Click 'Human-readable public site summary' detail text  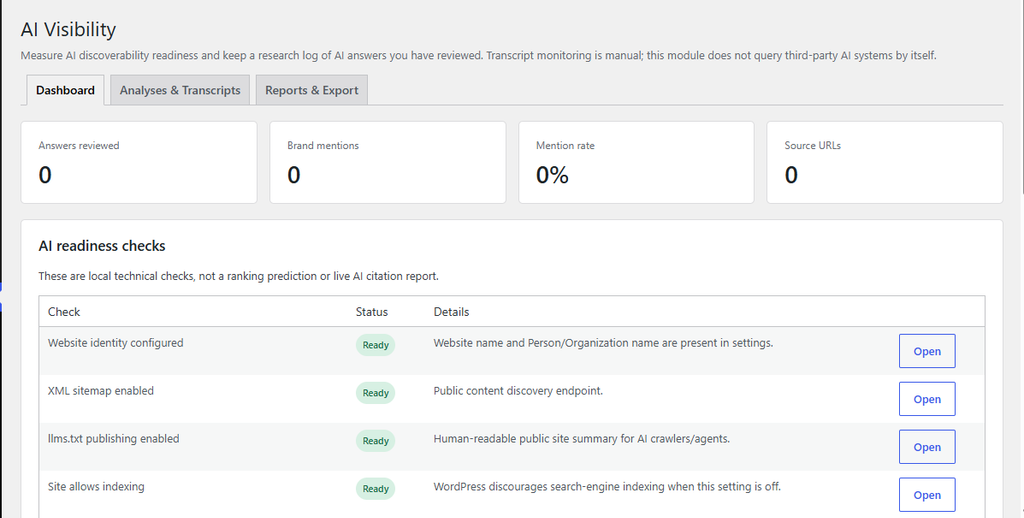[x=581, y=438]
